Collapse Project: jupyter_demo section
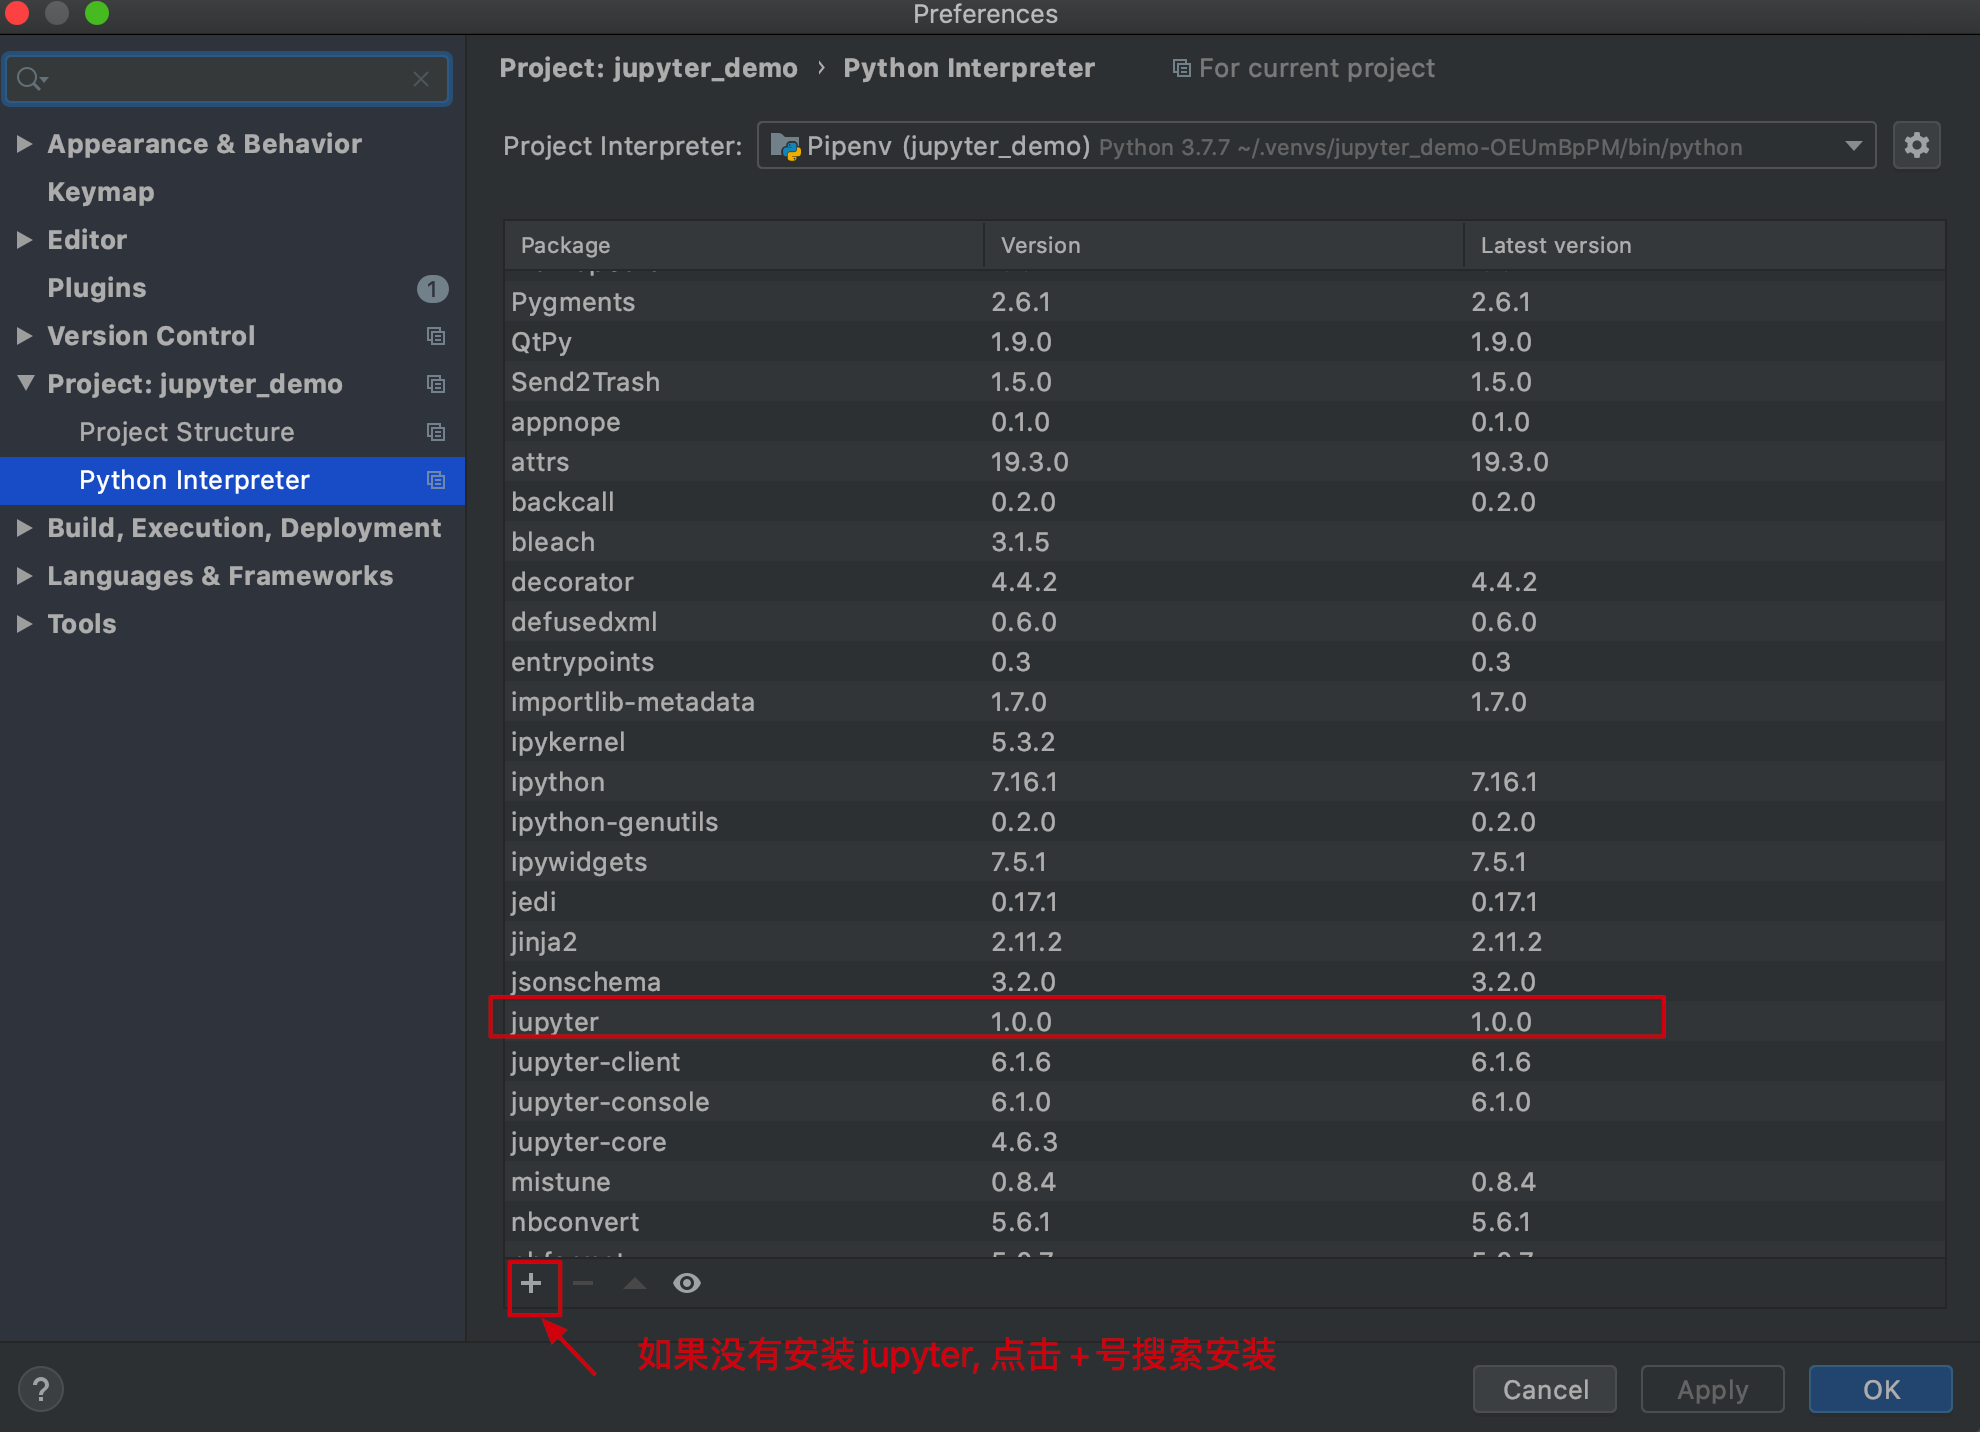 pos(26,383)
